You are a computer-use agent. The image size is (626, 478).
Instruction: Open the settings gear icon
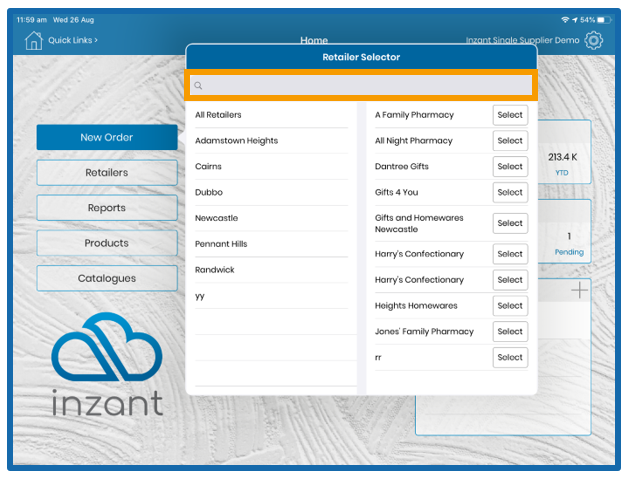[594, 40]
